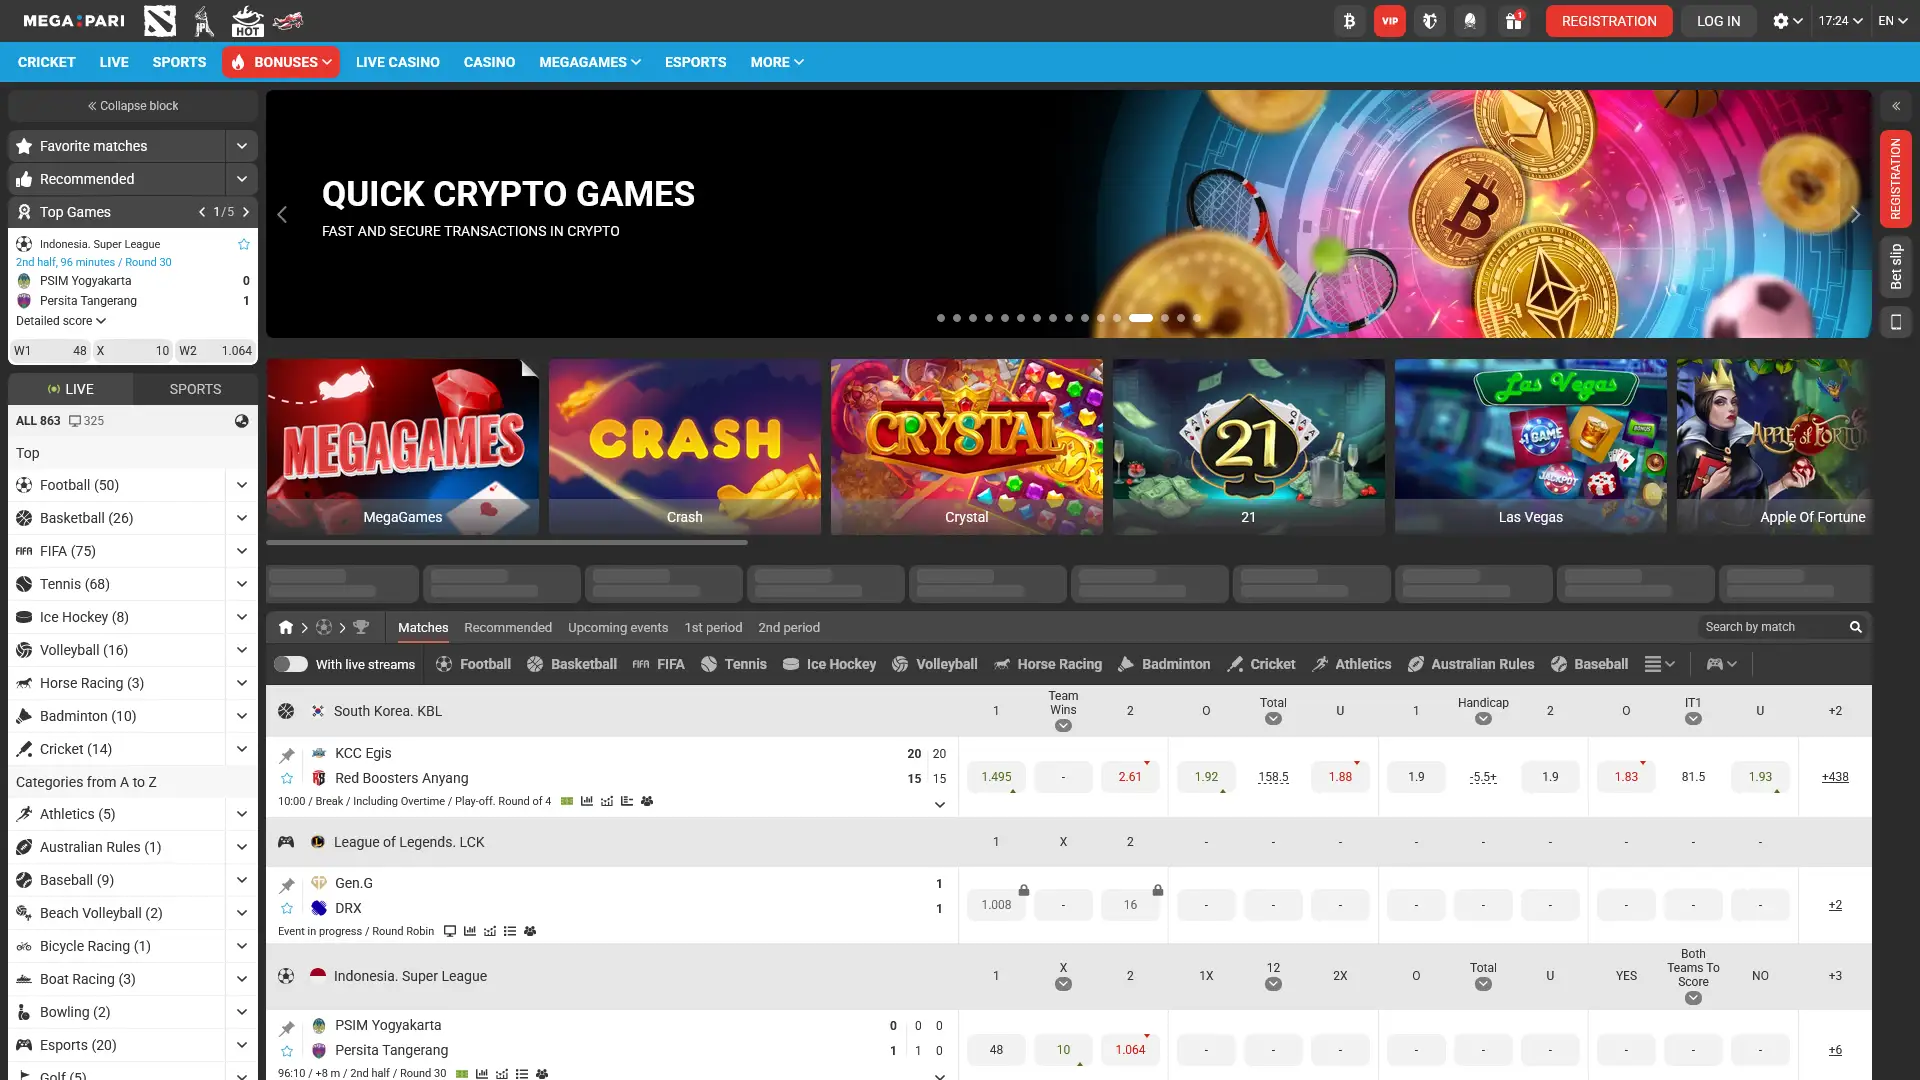Viewport: 1920px width, 1080px height.
Task: Click the LOG IN button
Action: point(1718,21)
